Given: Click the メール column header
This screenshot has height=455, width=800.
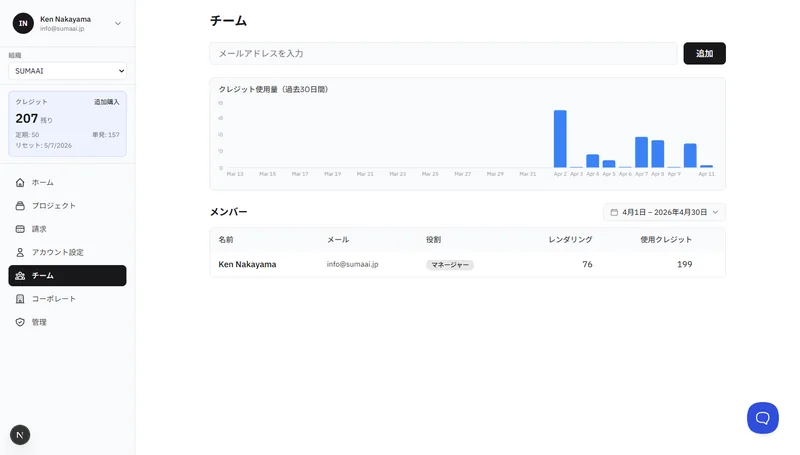Looking at the screenshot, I should [x=338, y=239].
